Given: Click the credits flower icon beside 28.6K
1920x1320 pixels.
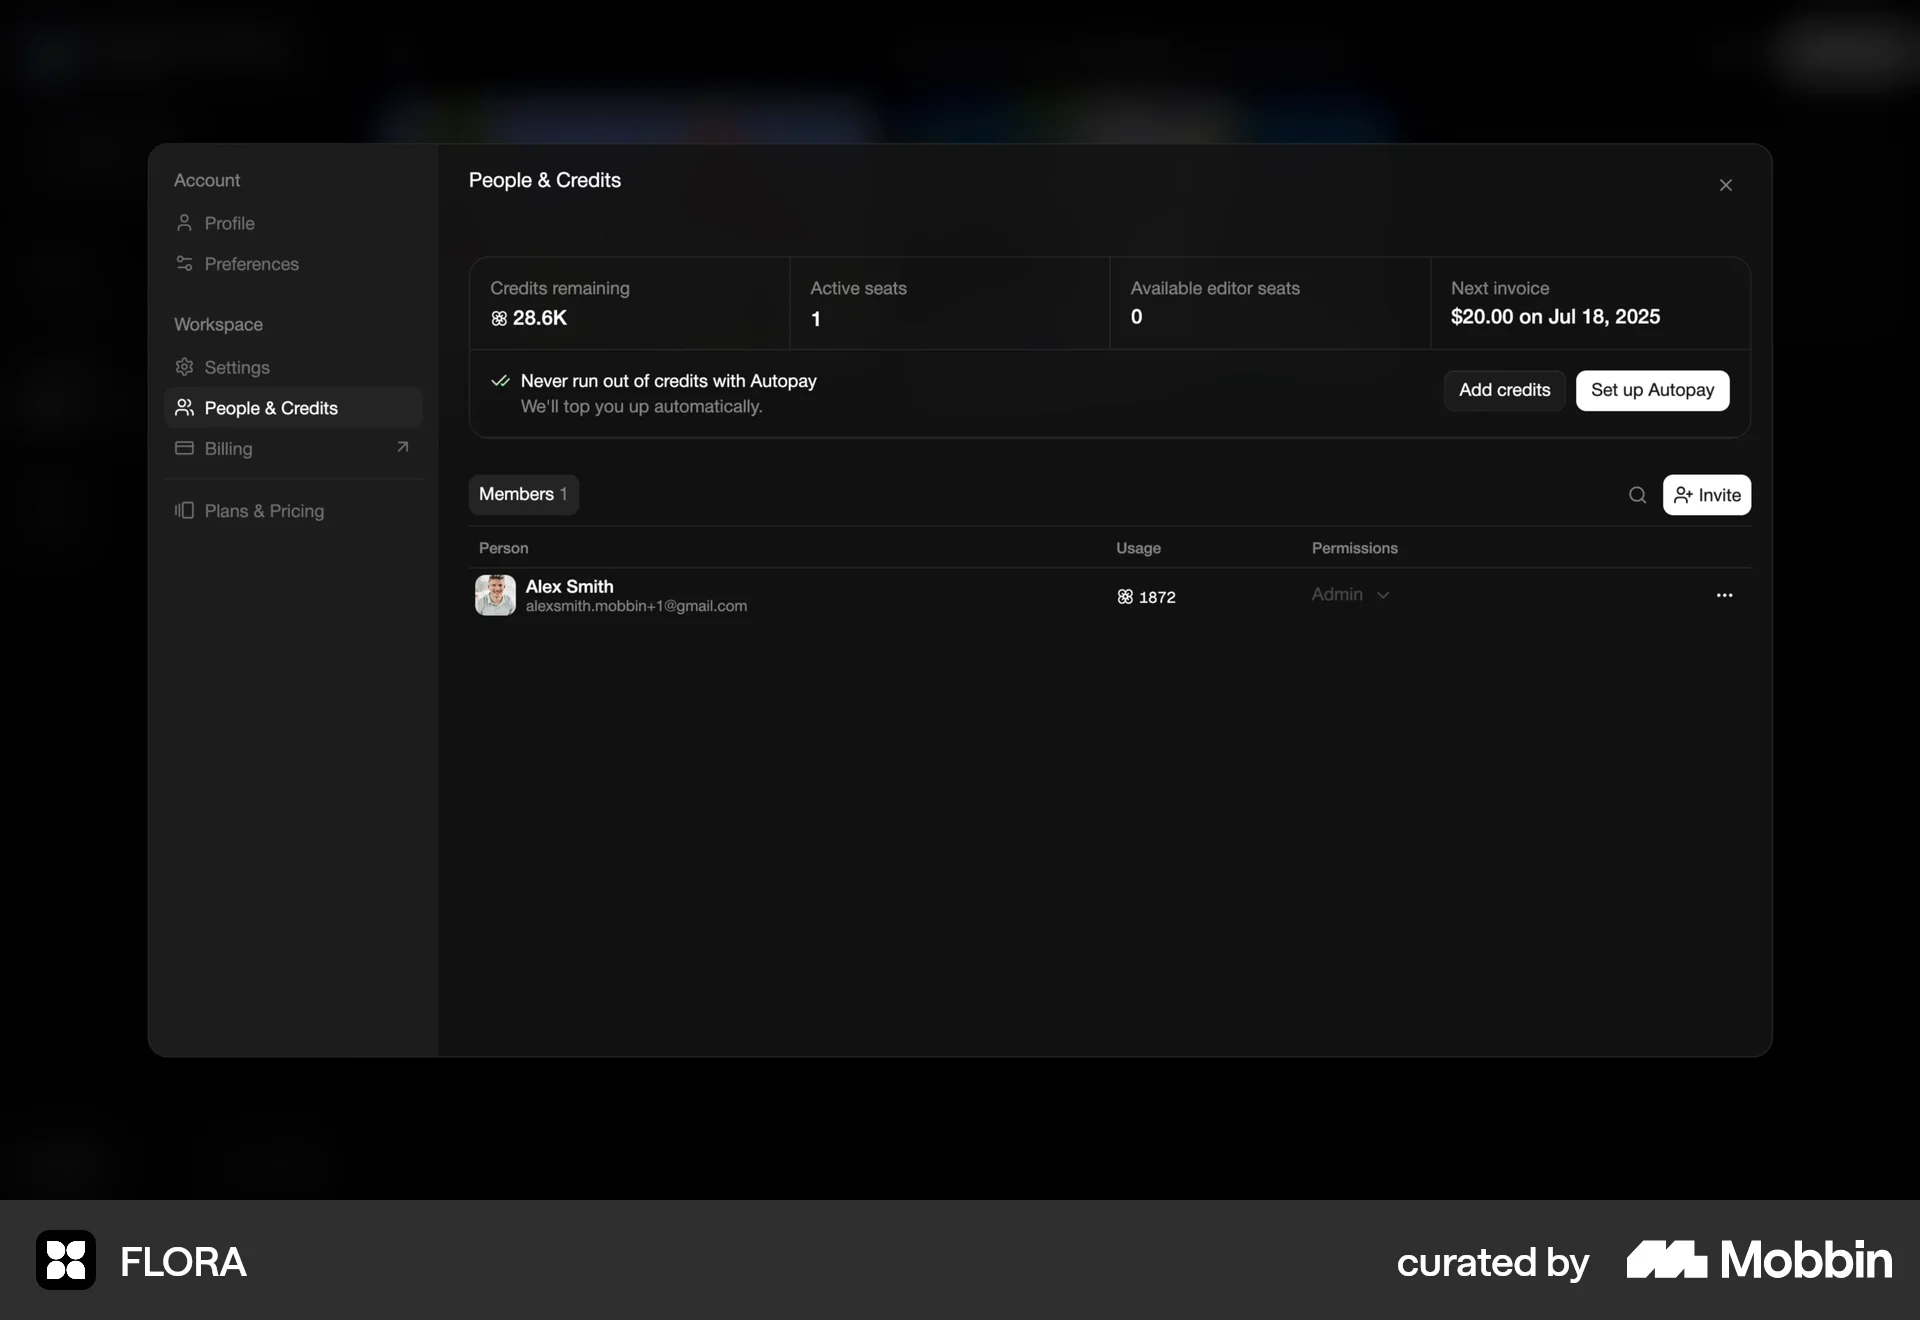Looking at the screenshot, I should 499,318.
